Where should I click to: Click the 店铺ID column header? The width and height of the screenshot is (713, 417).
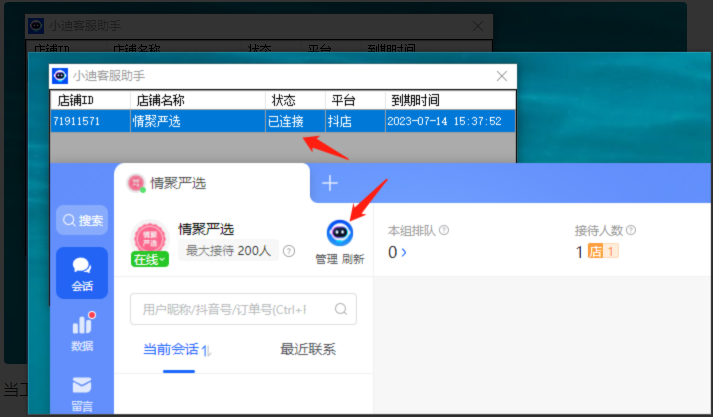[90, 100]
